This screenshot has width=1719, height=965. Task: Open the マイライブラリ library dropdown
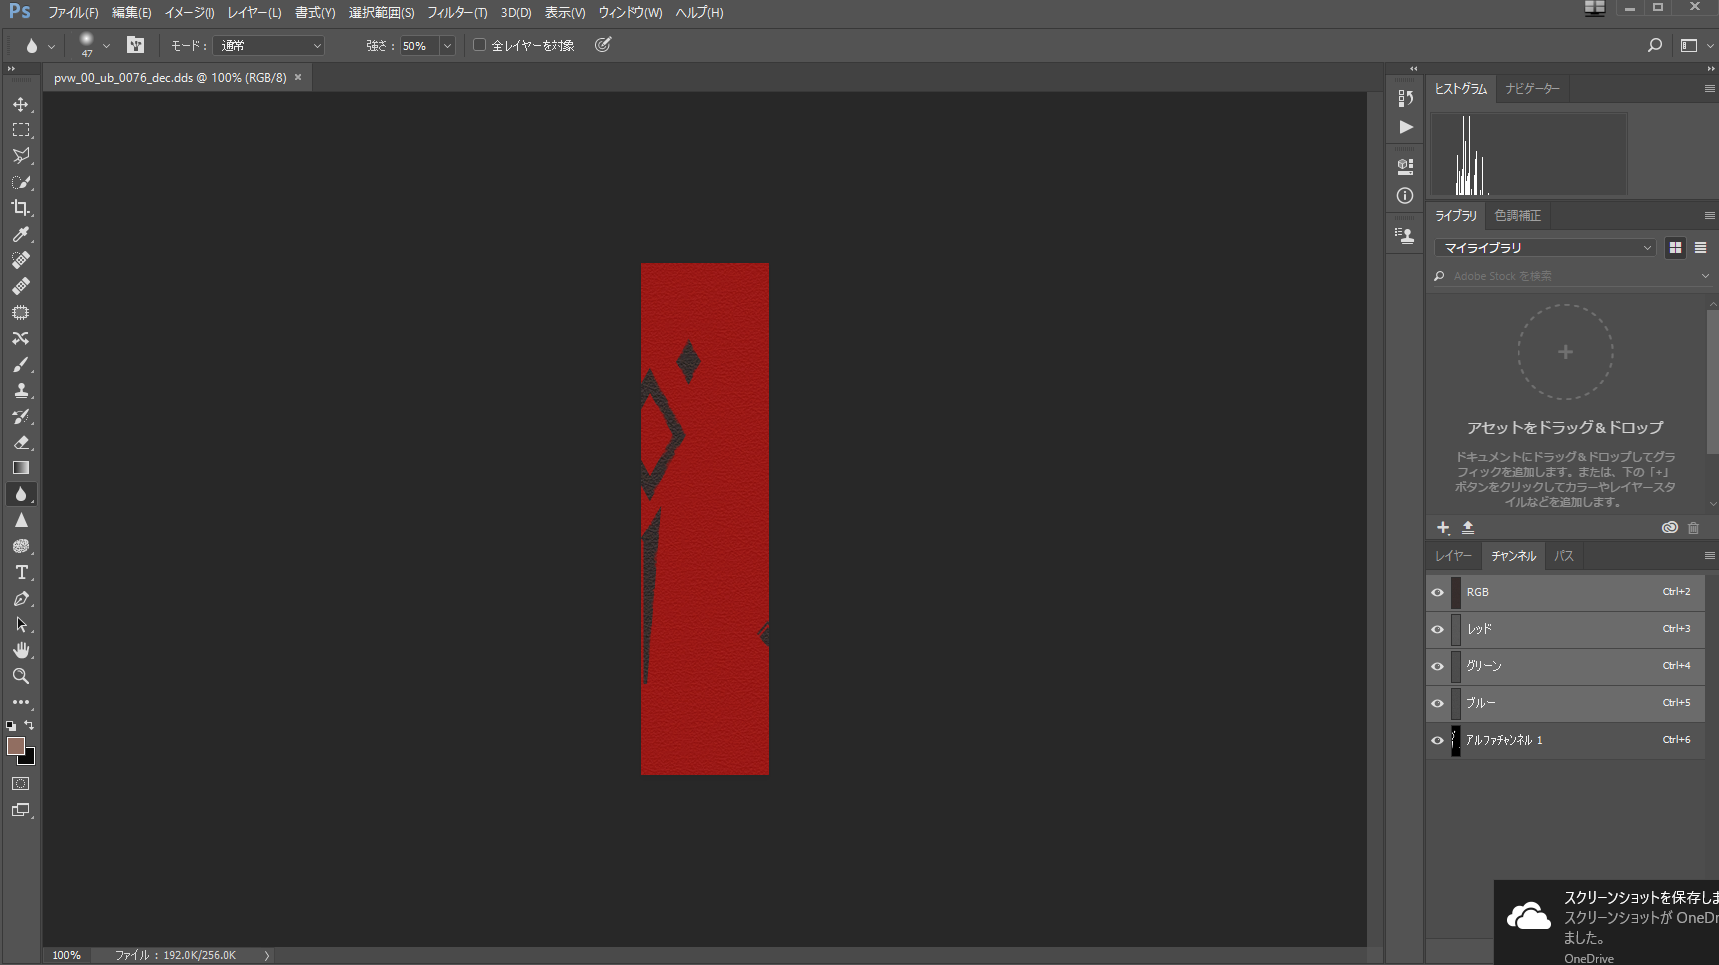pos(1545,248)
